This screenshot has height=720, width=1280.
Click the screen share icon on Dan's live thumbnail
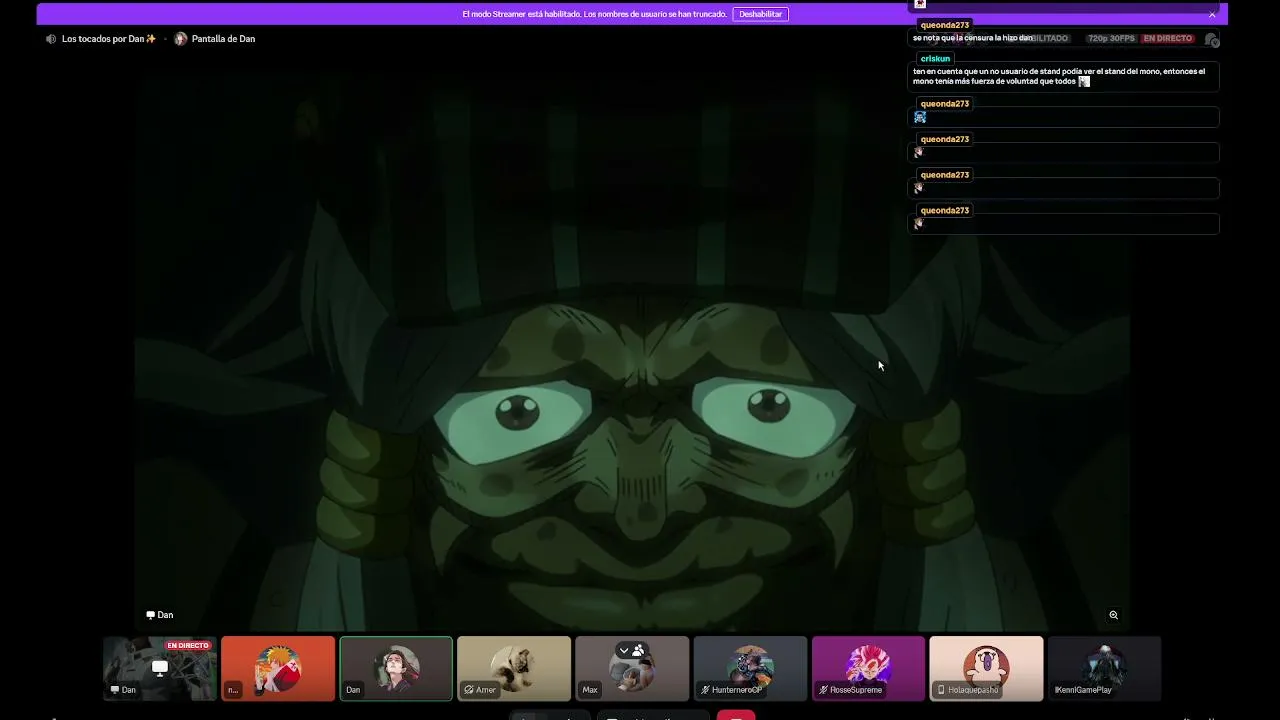pos(160,667)
